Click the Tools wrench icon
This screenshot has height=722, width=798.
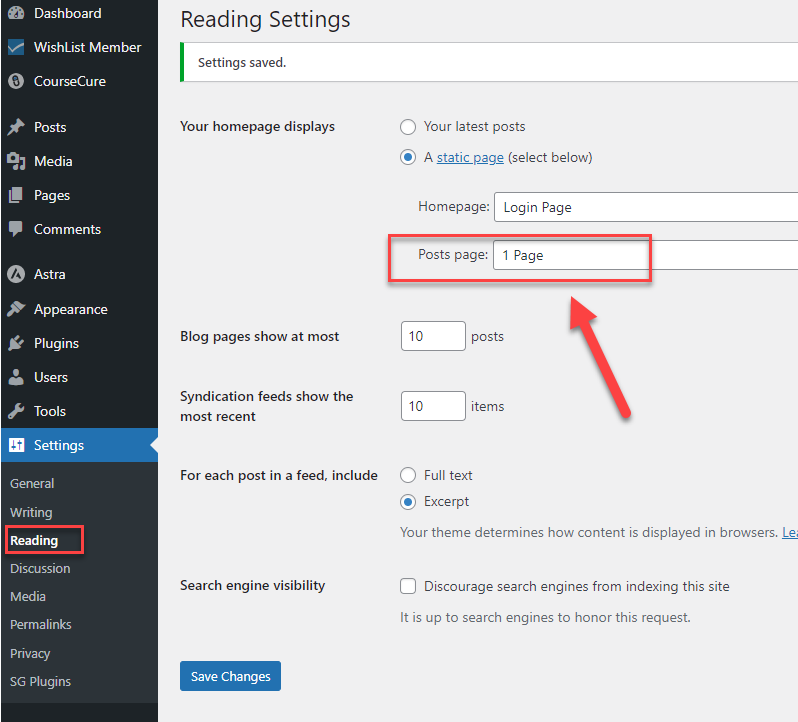click(16, 411)
